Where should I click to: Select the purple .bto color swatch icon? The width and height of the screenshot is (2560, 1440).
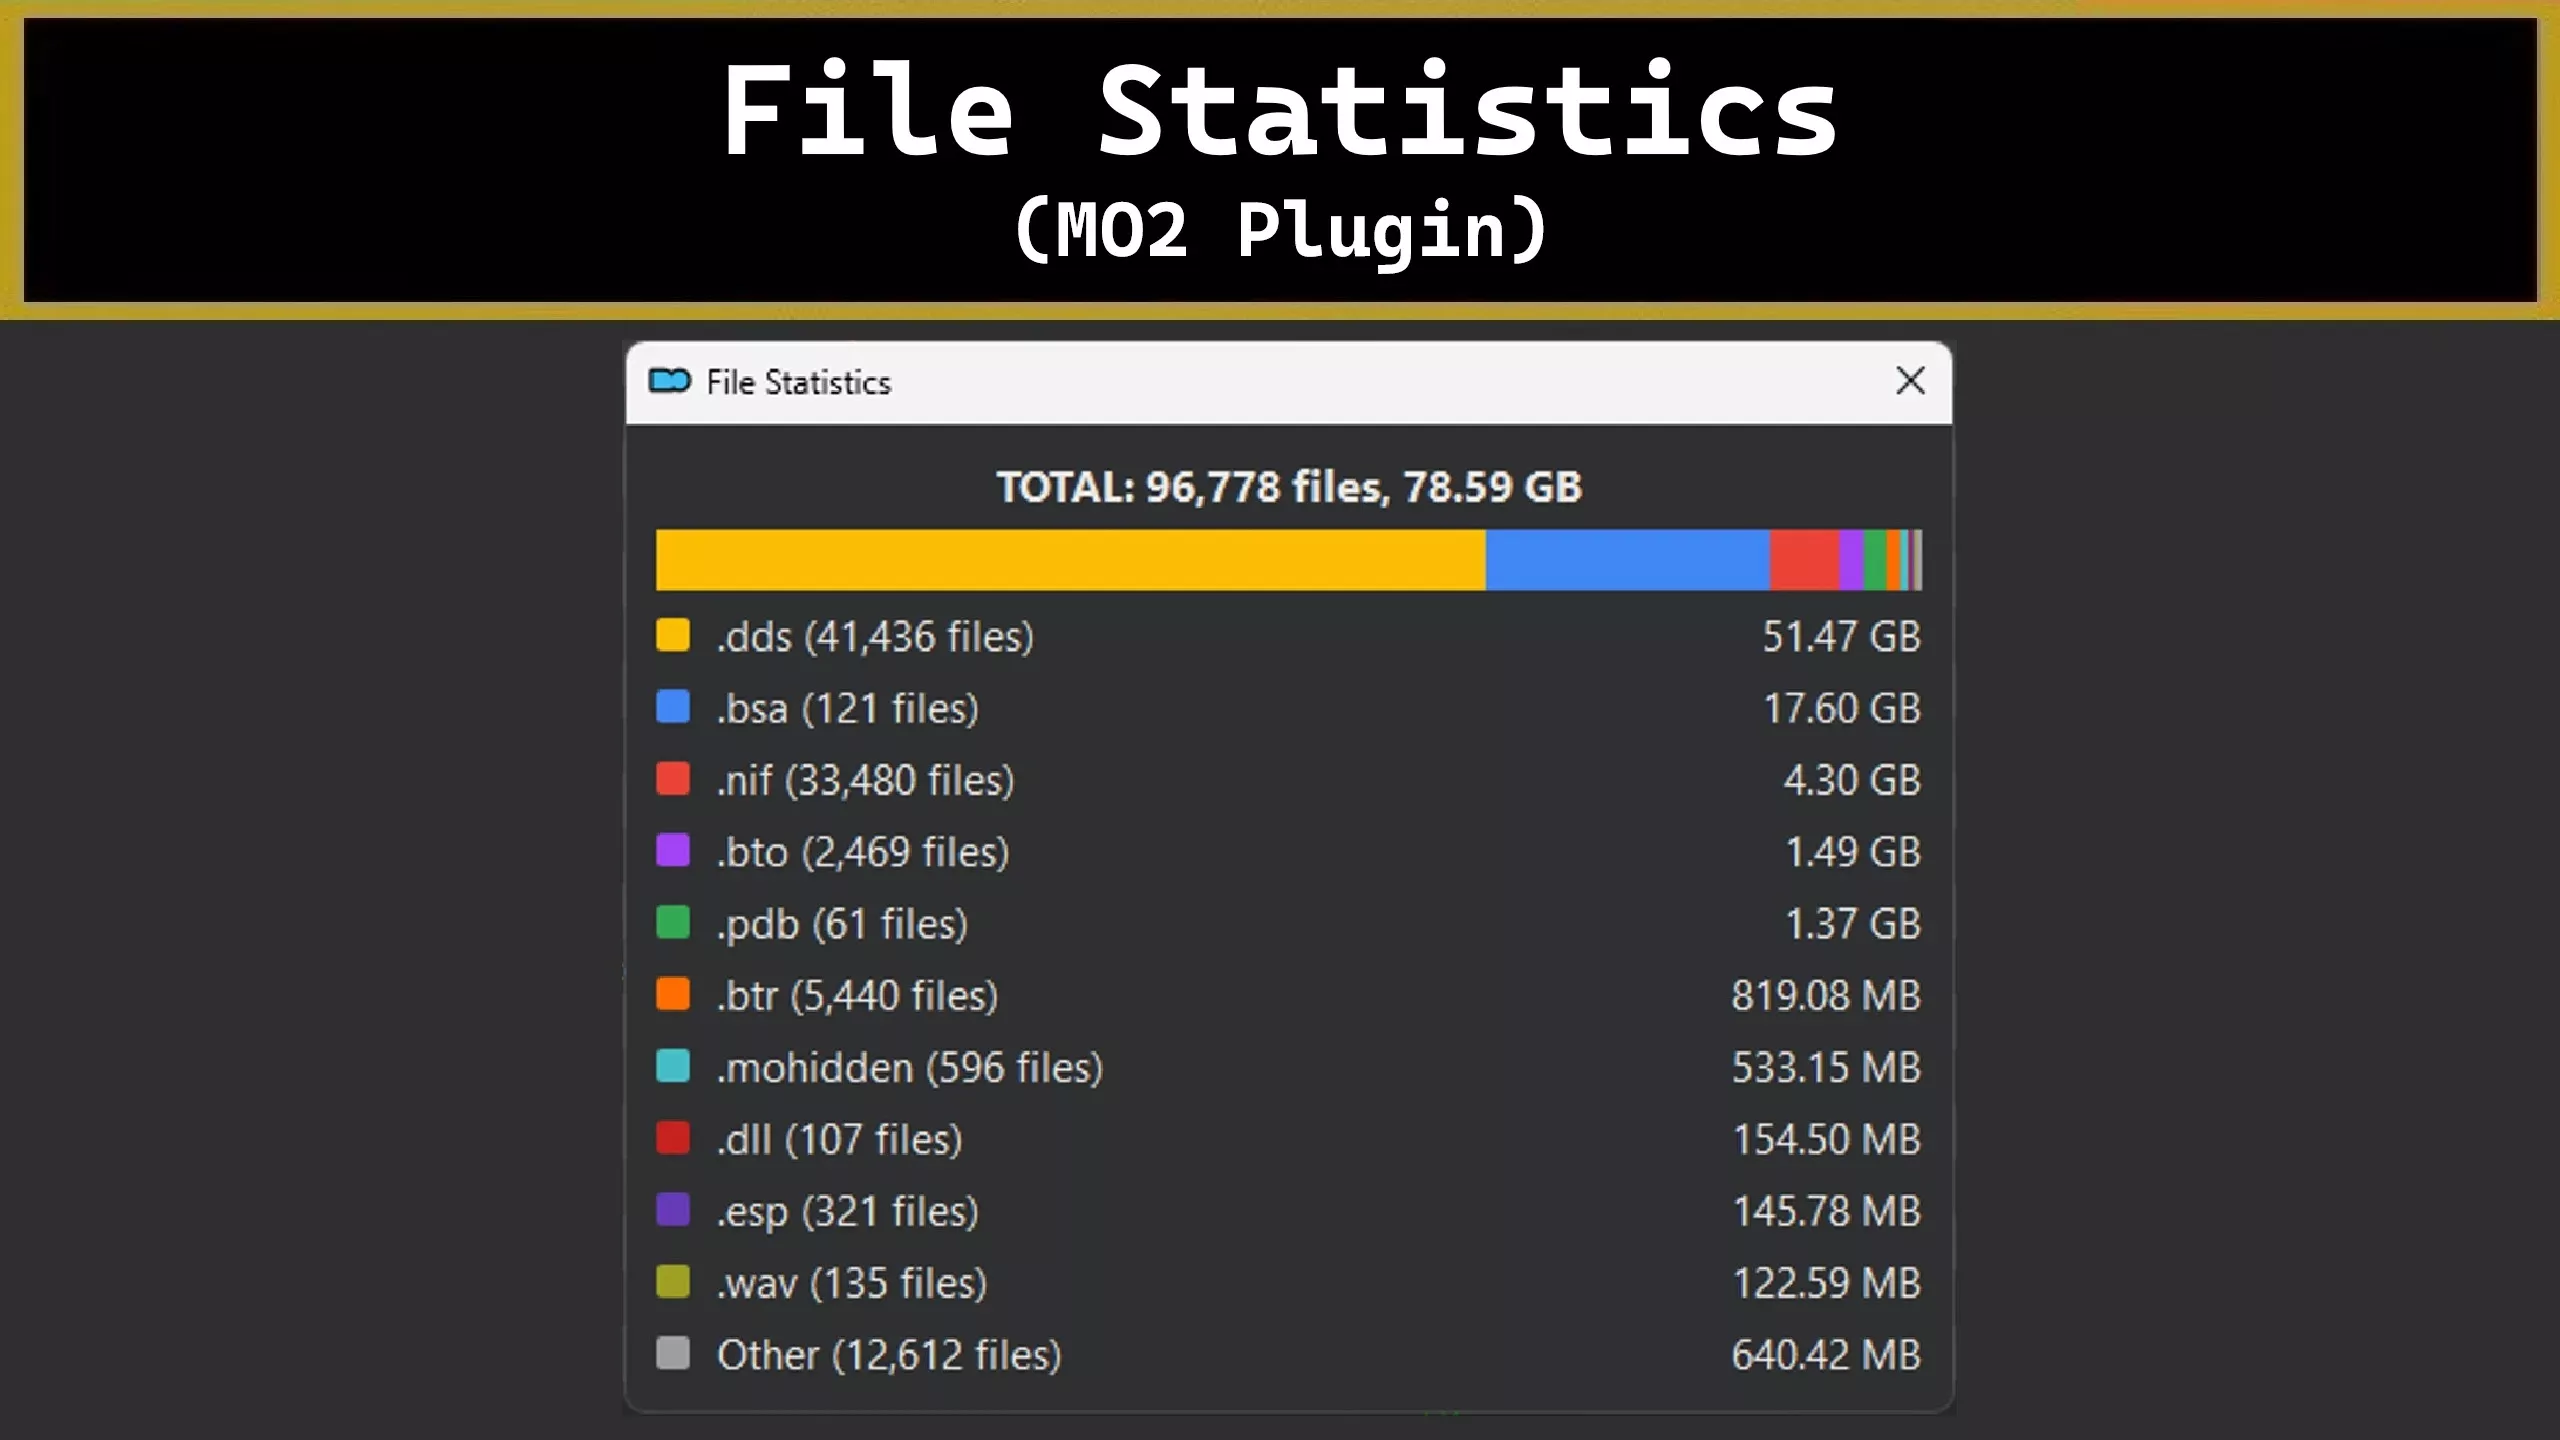[672, 852]
